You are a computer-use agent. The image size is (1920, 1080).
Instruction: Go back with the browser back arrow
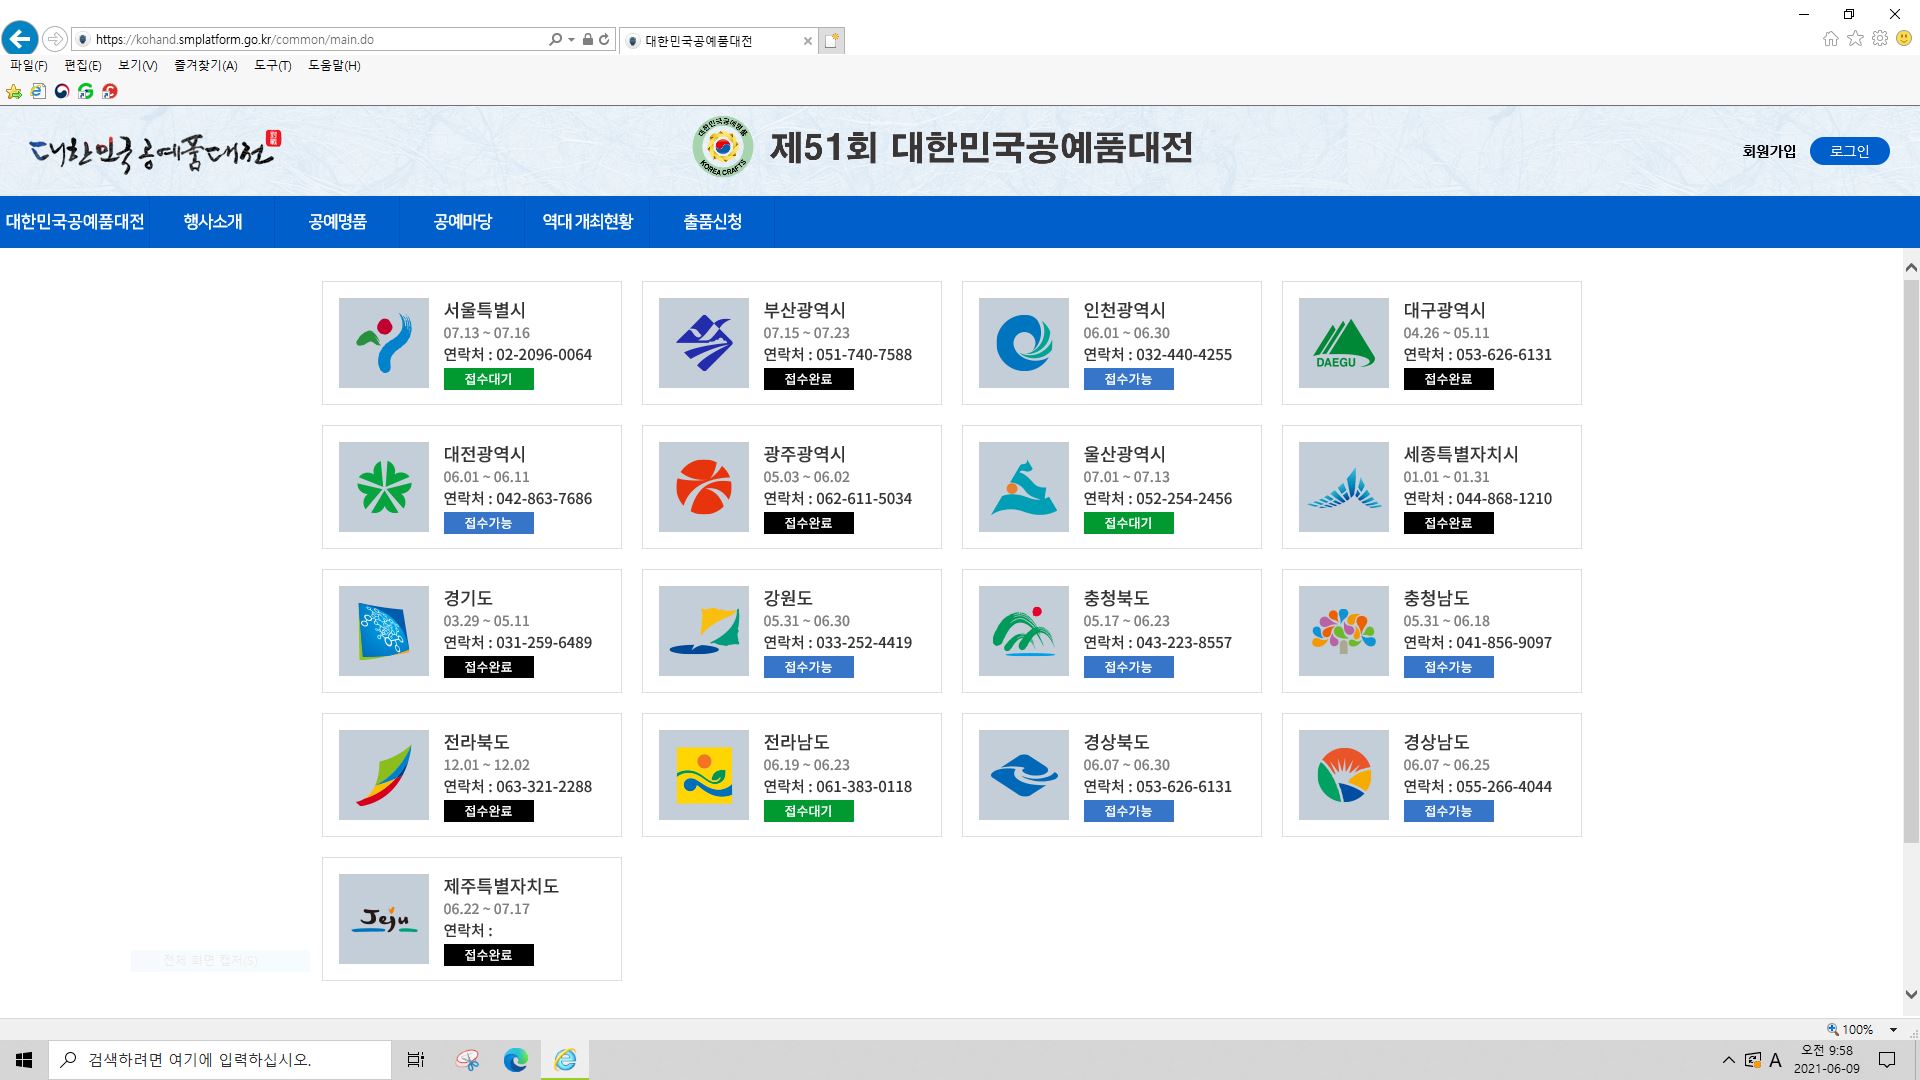click(20, 39)
